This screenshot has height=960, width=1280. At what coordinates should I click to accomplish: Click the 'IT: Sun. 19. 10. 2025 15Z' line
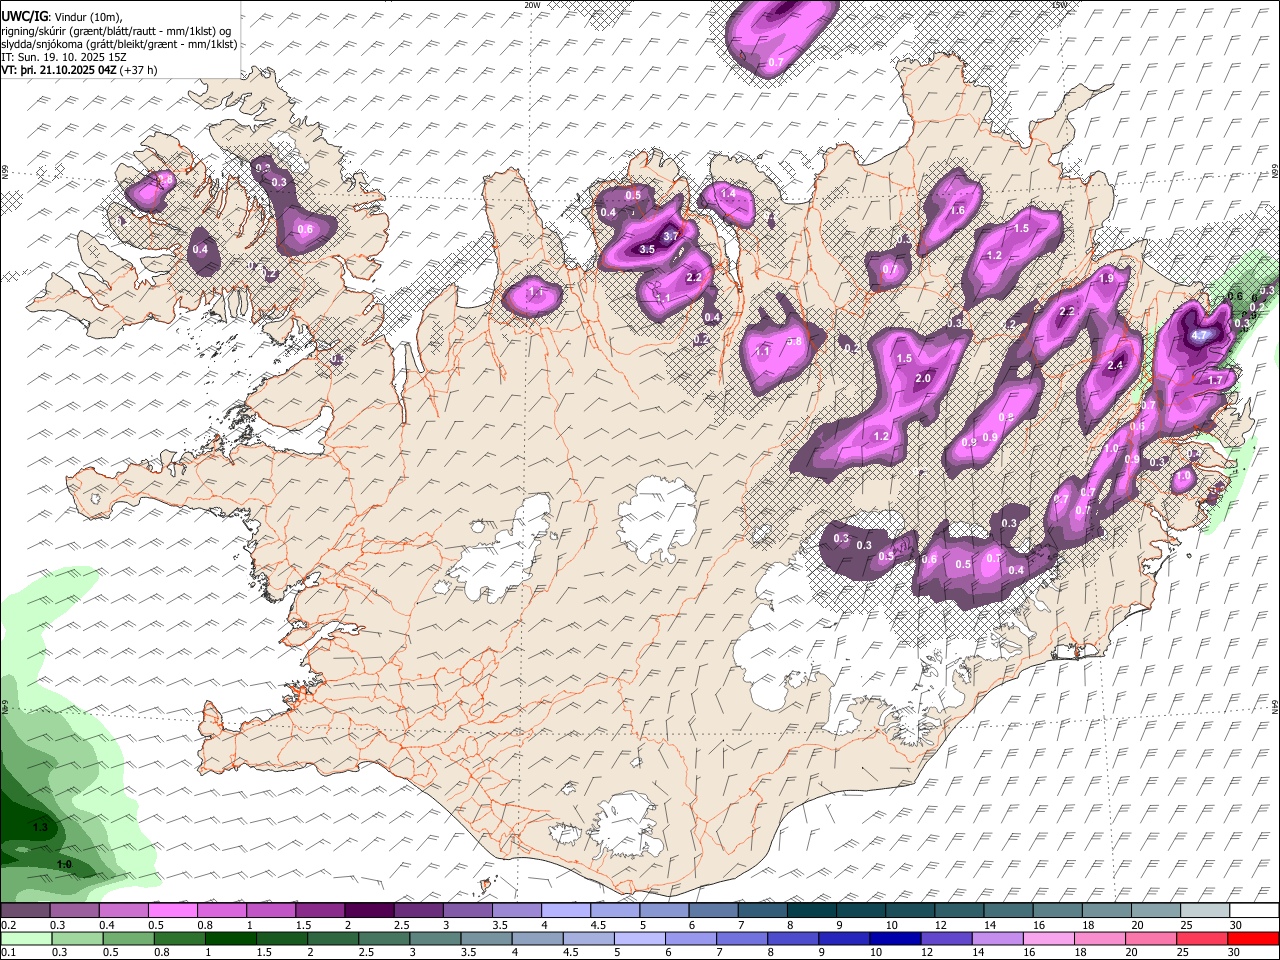pyautogui.click(x=64, y=57)
